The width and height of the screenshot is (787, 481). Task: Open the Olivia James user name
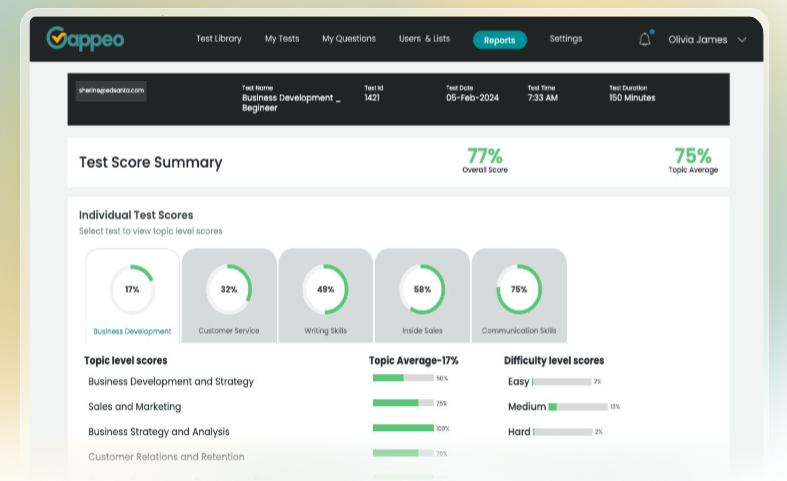pyautogui.click(x=697, y=40)
